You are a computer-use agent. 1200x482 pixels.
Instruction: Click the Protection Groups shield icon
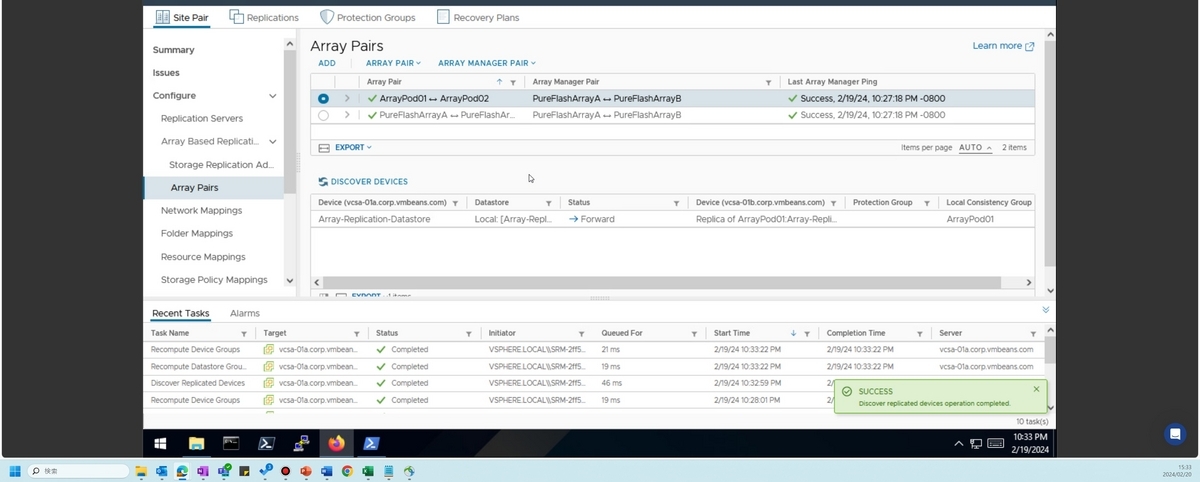pyautogui.click(x=326, y=17)
